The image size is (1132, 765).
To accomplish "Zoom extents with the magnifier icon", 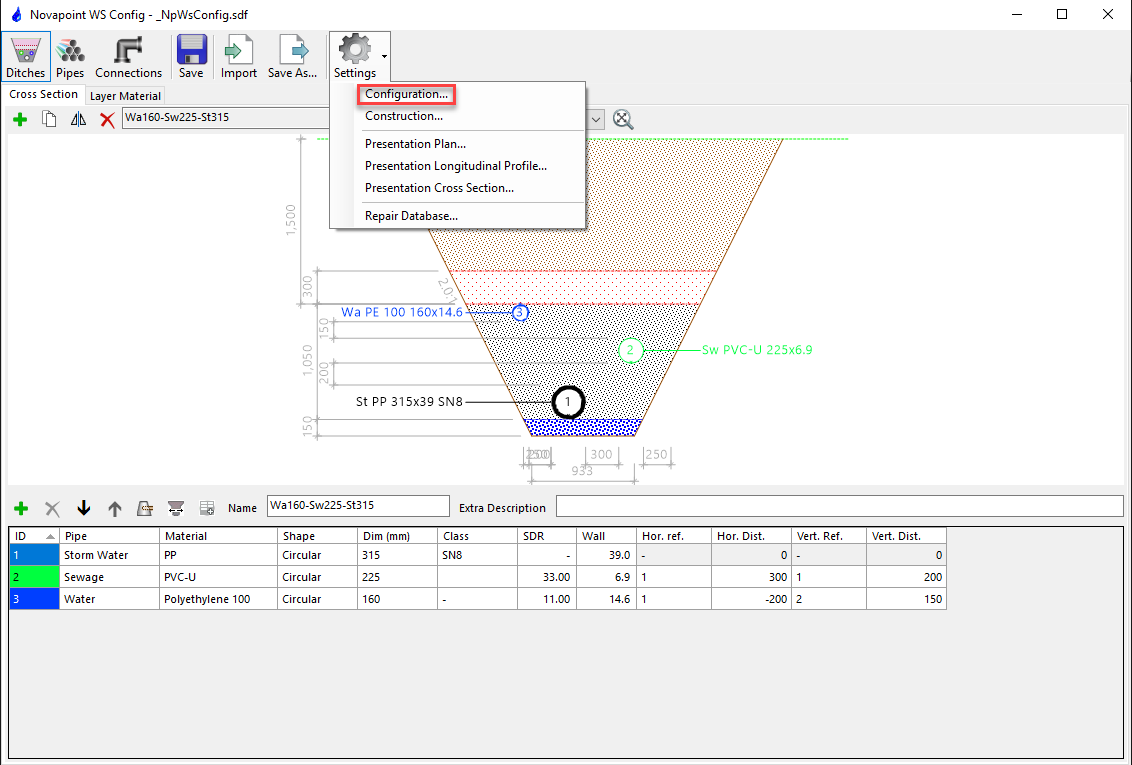I will 623,120.
